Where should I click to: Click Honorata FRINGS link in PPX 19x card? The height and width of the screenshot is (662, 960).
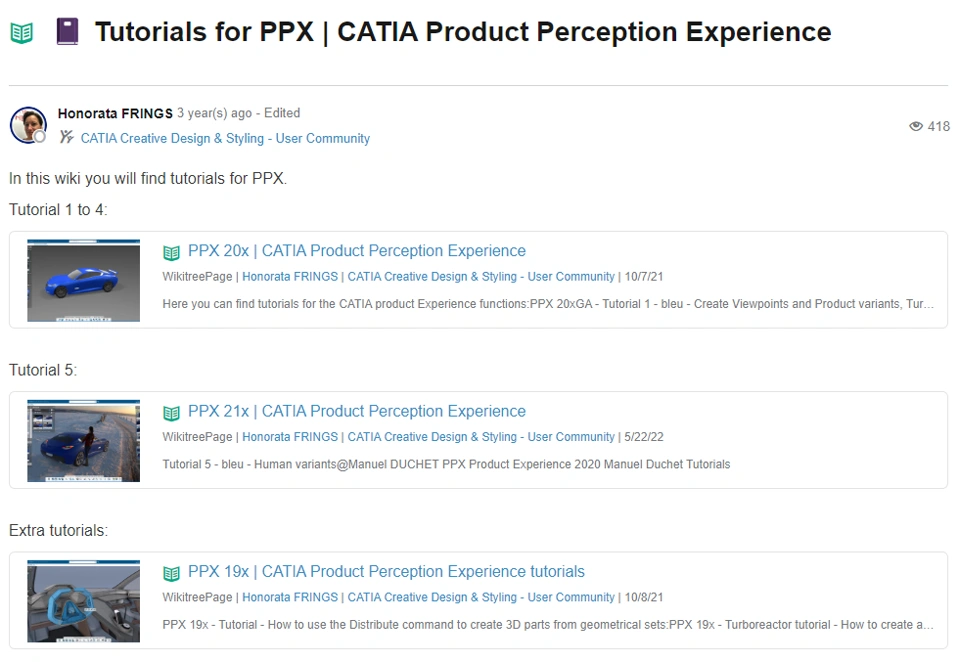point(290,597)
